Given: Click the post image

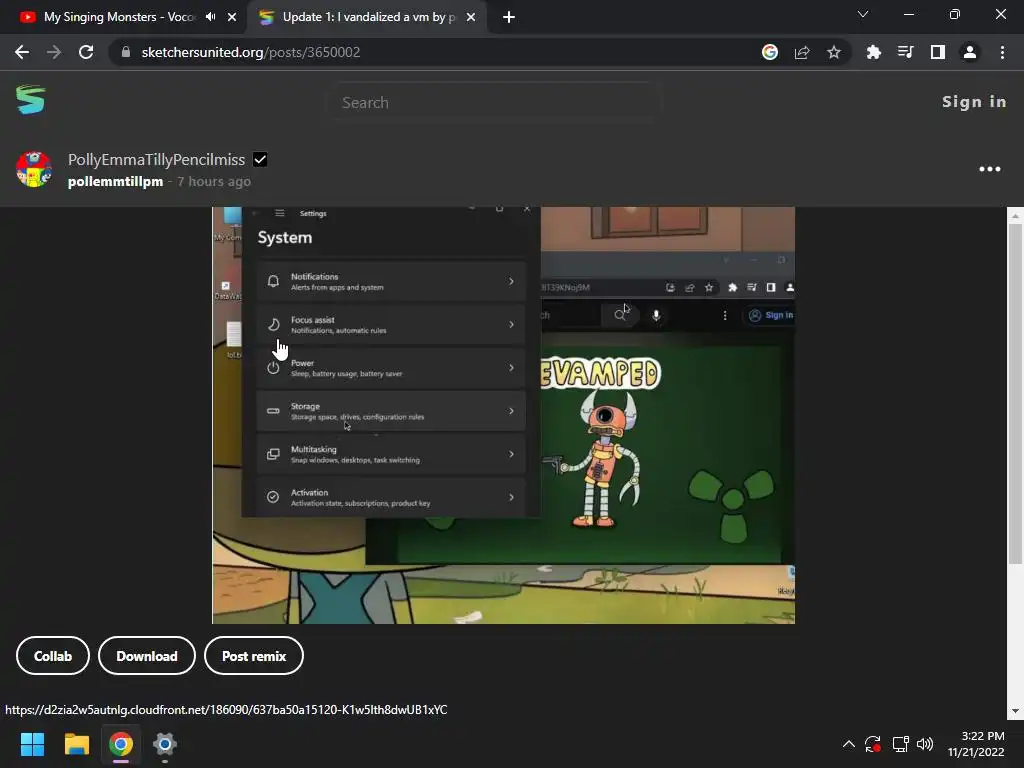Looking at the screenshot, I should (504, 415).
